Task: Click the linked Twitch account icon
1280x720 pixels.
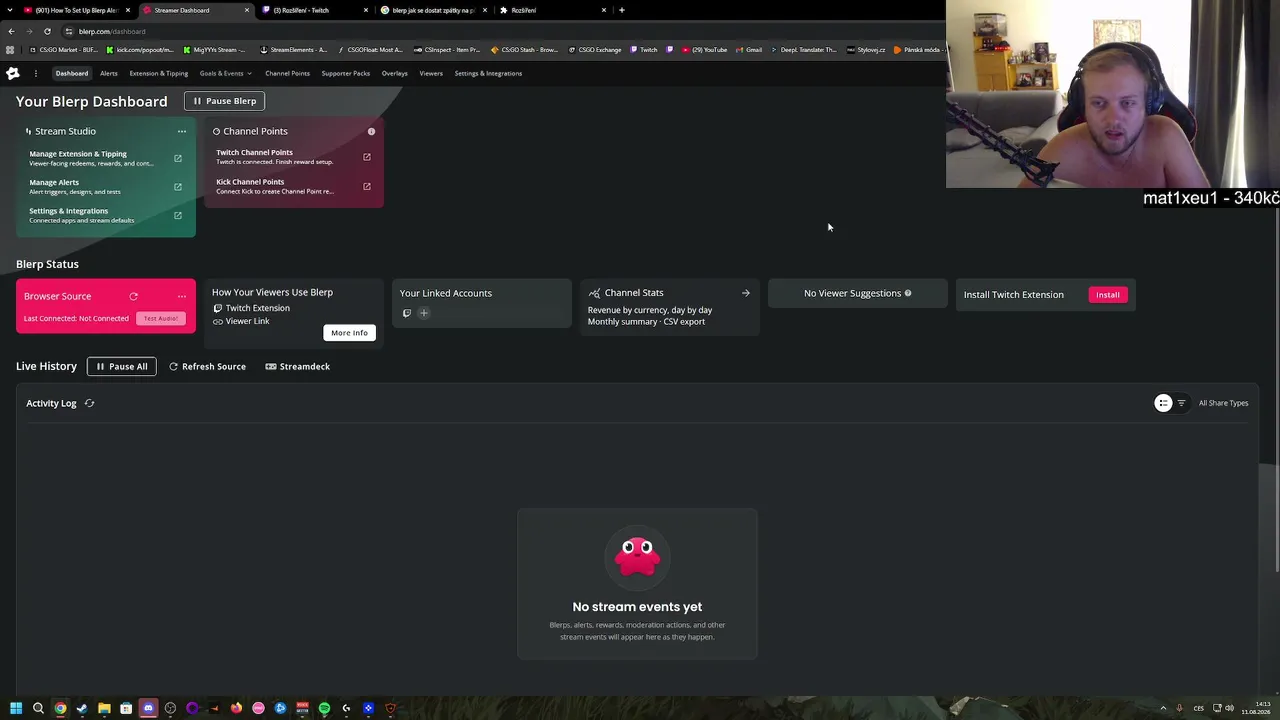Action: pos(407,313)
